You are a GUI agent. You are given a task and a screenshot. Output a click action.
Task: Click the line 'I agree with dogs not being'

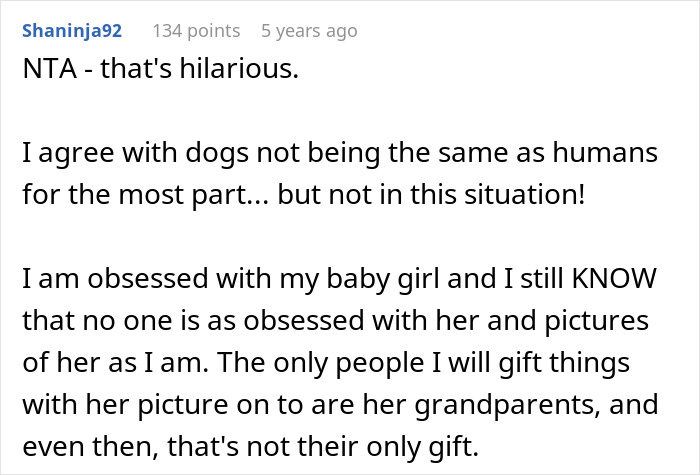(170, 155)
